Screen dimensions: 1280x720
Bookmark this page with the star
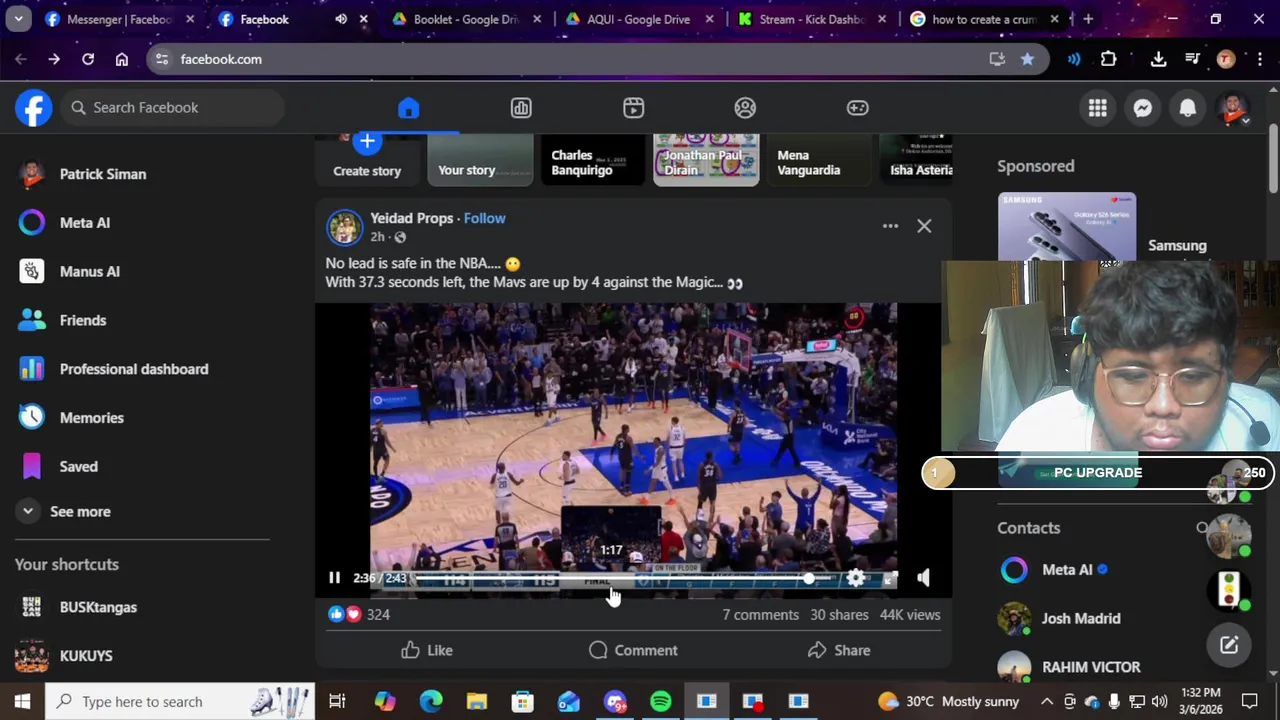click(1027, 59)
